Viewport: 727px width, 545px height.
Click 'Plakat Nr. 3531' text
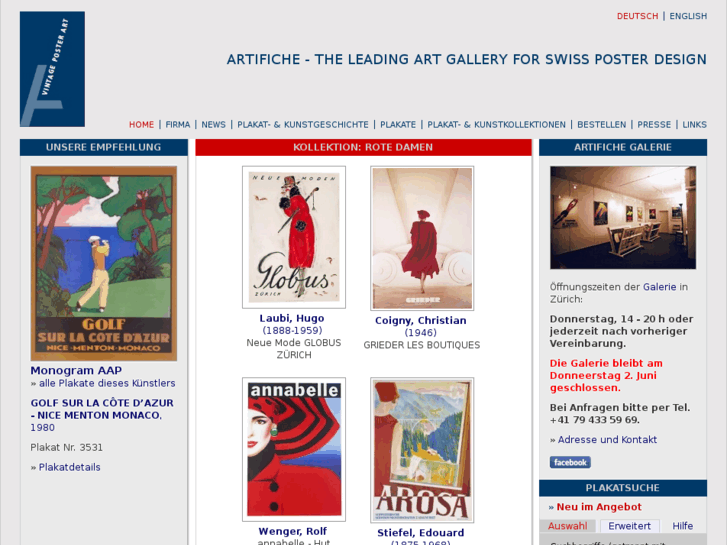(66, 448)
